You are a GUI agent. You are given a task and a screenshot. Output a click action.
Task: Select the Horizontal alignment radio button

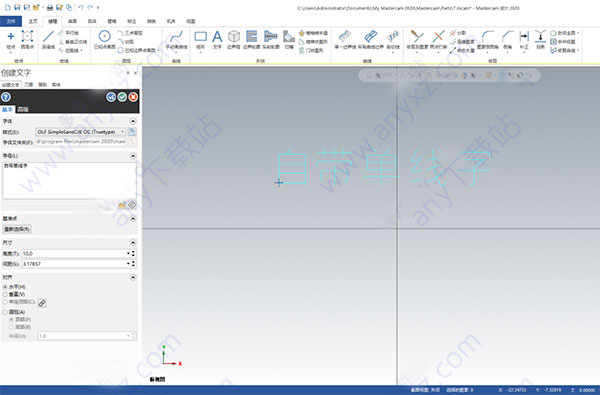(5, 287)
